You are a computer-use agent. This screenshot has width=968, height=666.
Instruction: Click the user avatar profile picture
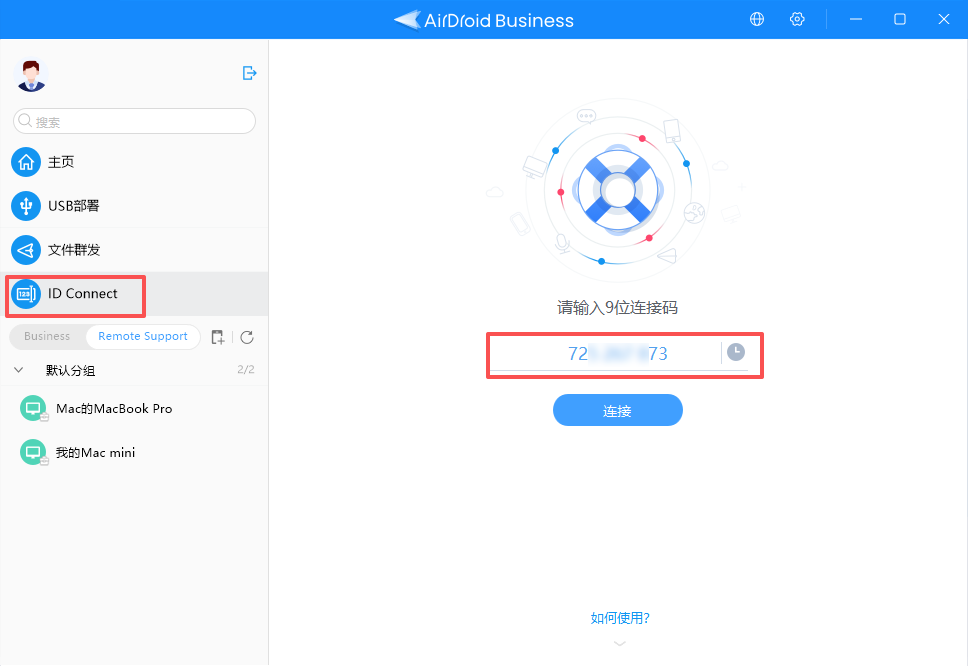31,75
